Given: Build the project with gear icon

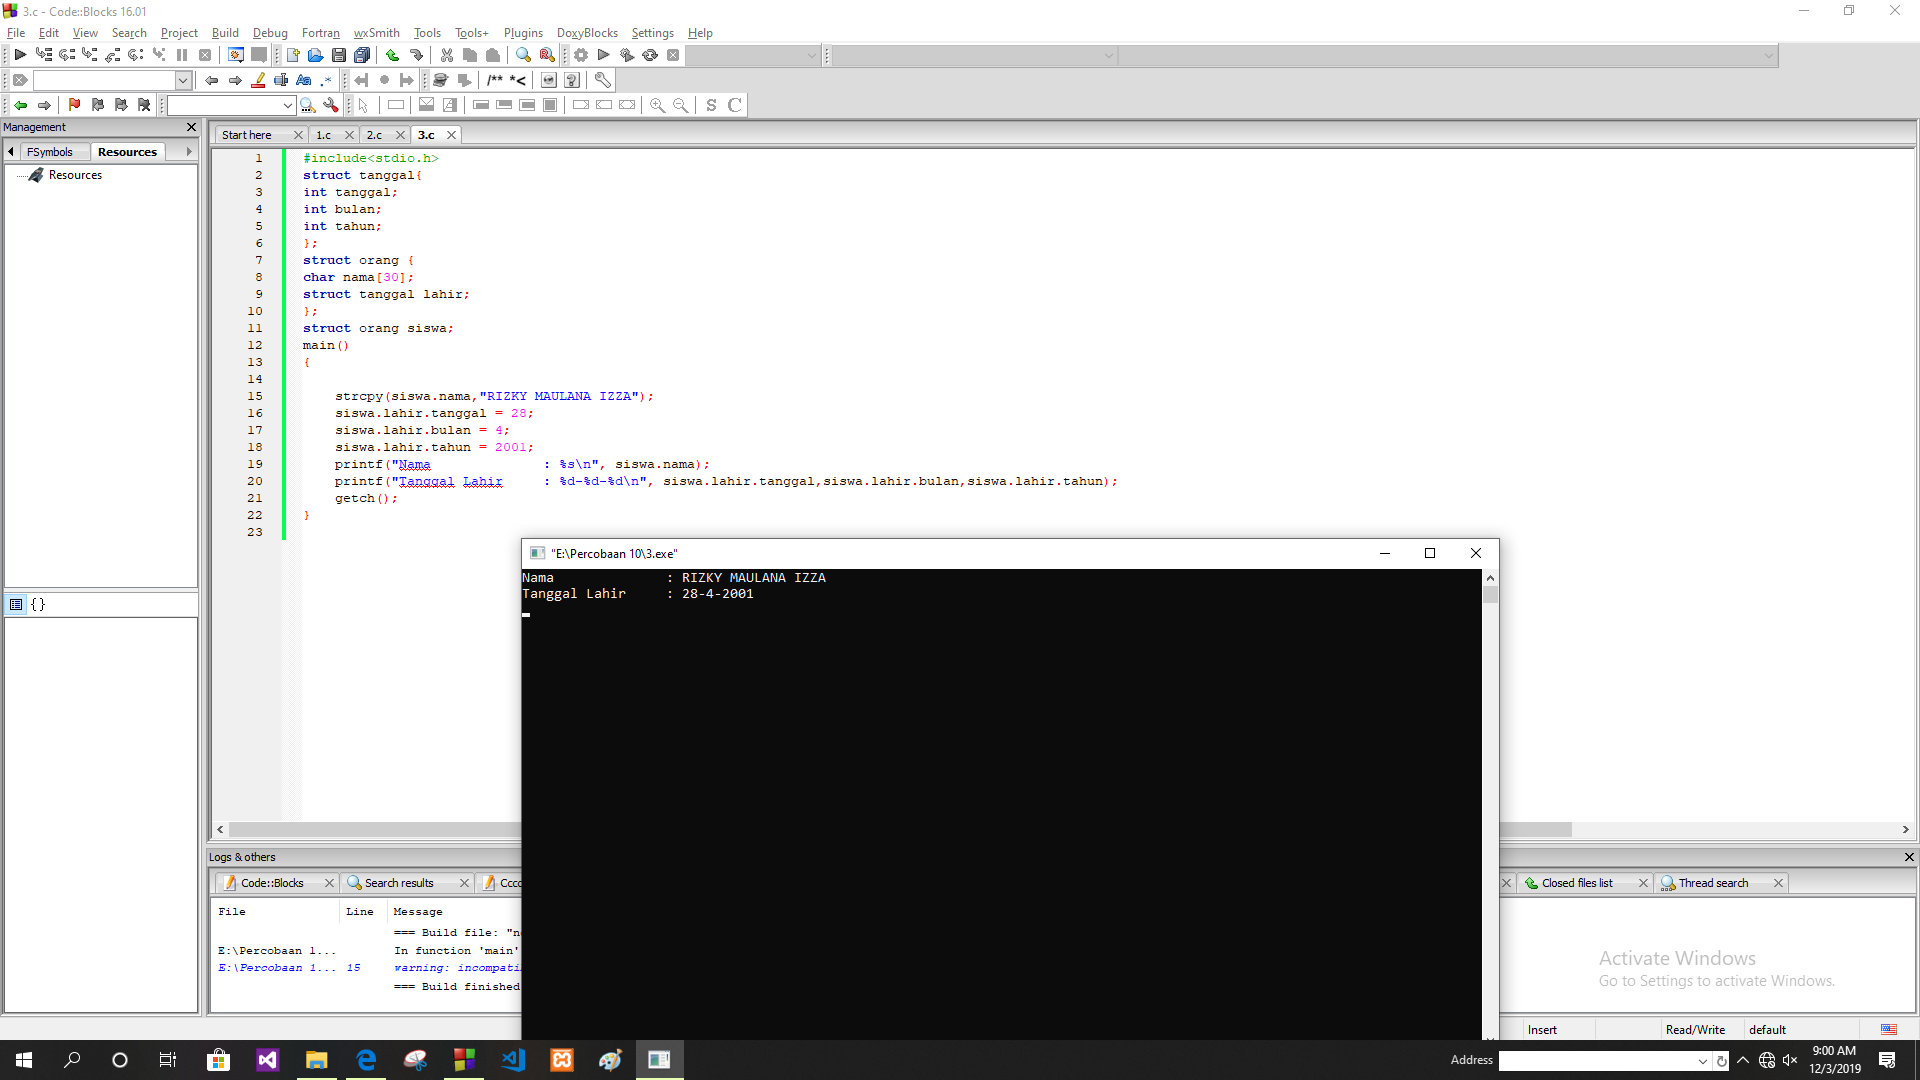Looking at the screenshot, I should (581, 55).
